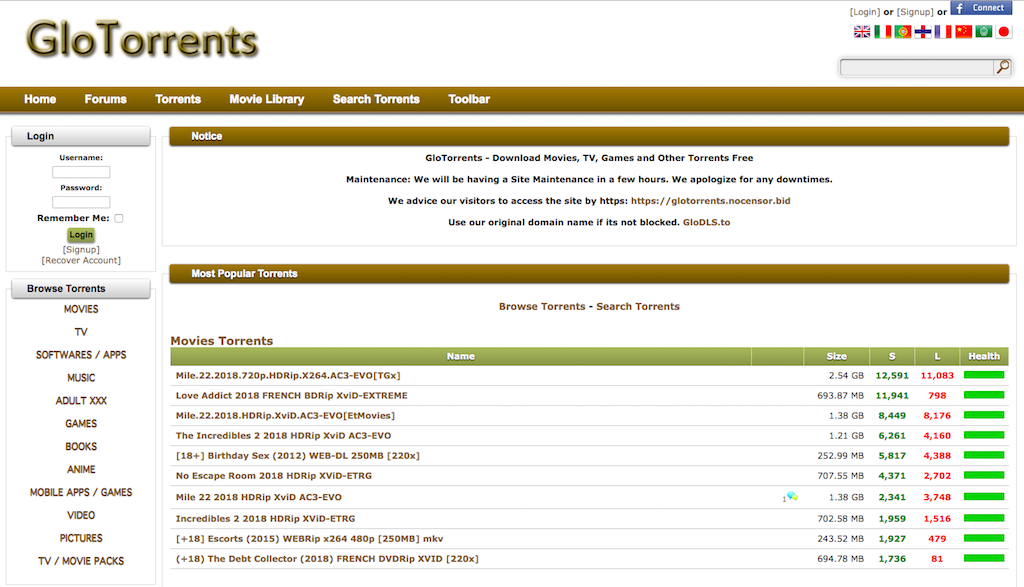
Task: Open the GloDLS.to domain link
Action: click(x=707, y=222)
